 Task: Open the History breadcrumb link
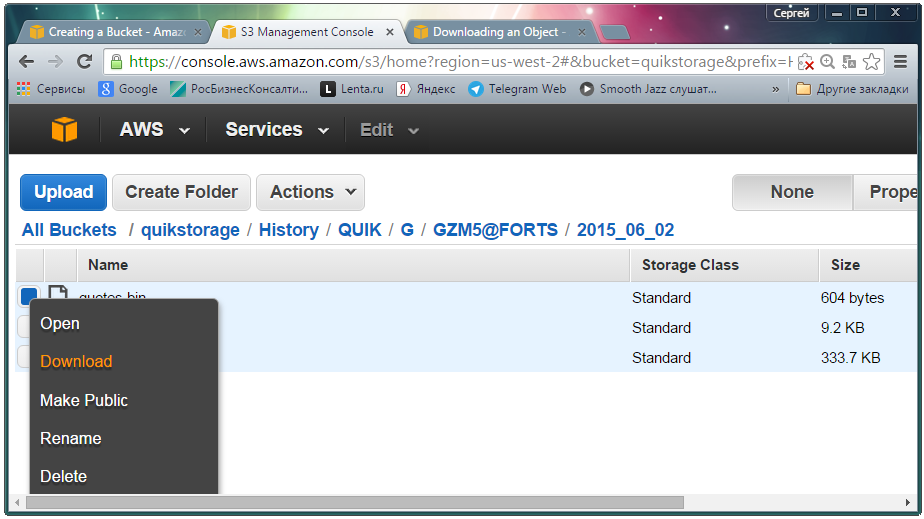pos(289,230)
